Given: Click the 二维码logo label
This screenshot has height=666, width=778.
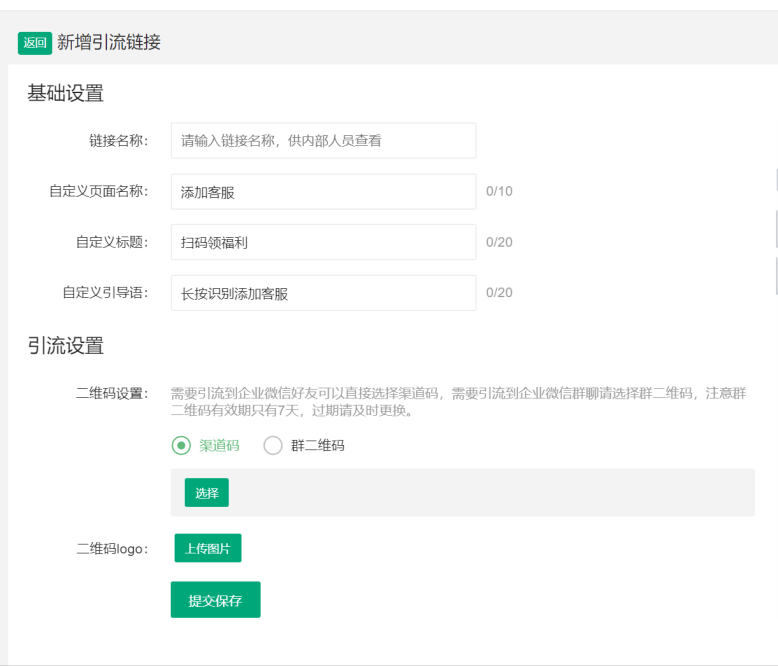Looking at the screenshot, I should pyautogui.click(x=112, y=549).
